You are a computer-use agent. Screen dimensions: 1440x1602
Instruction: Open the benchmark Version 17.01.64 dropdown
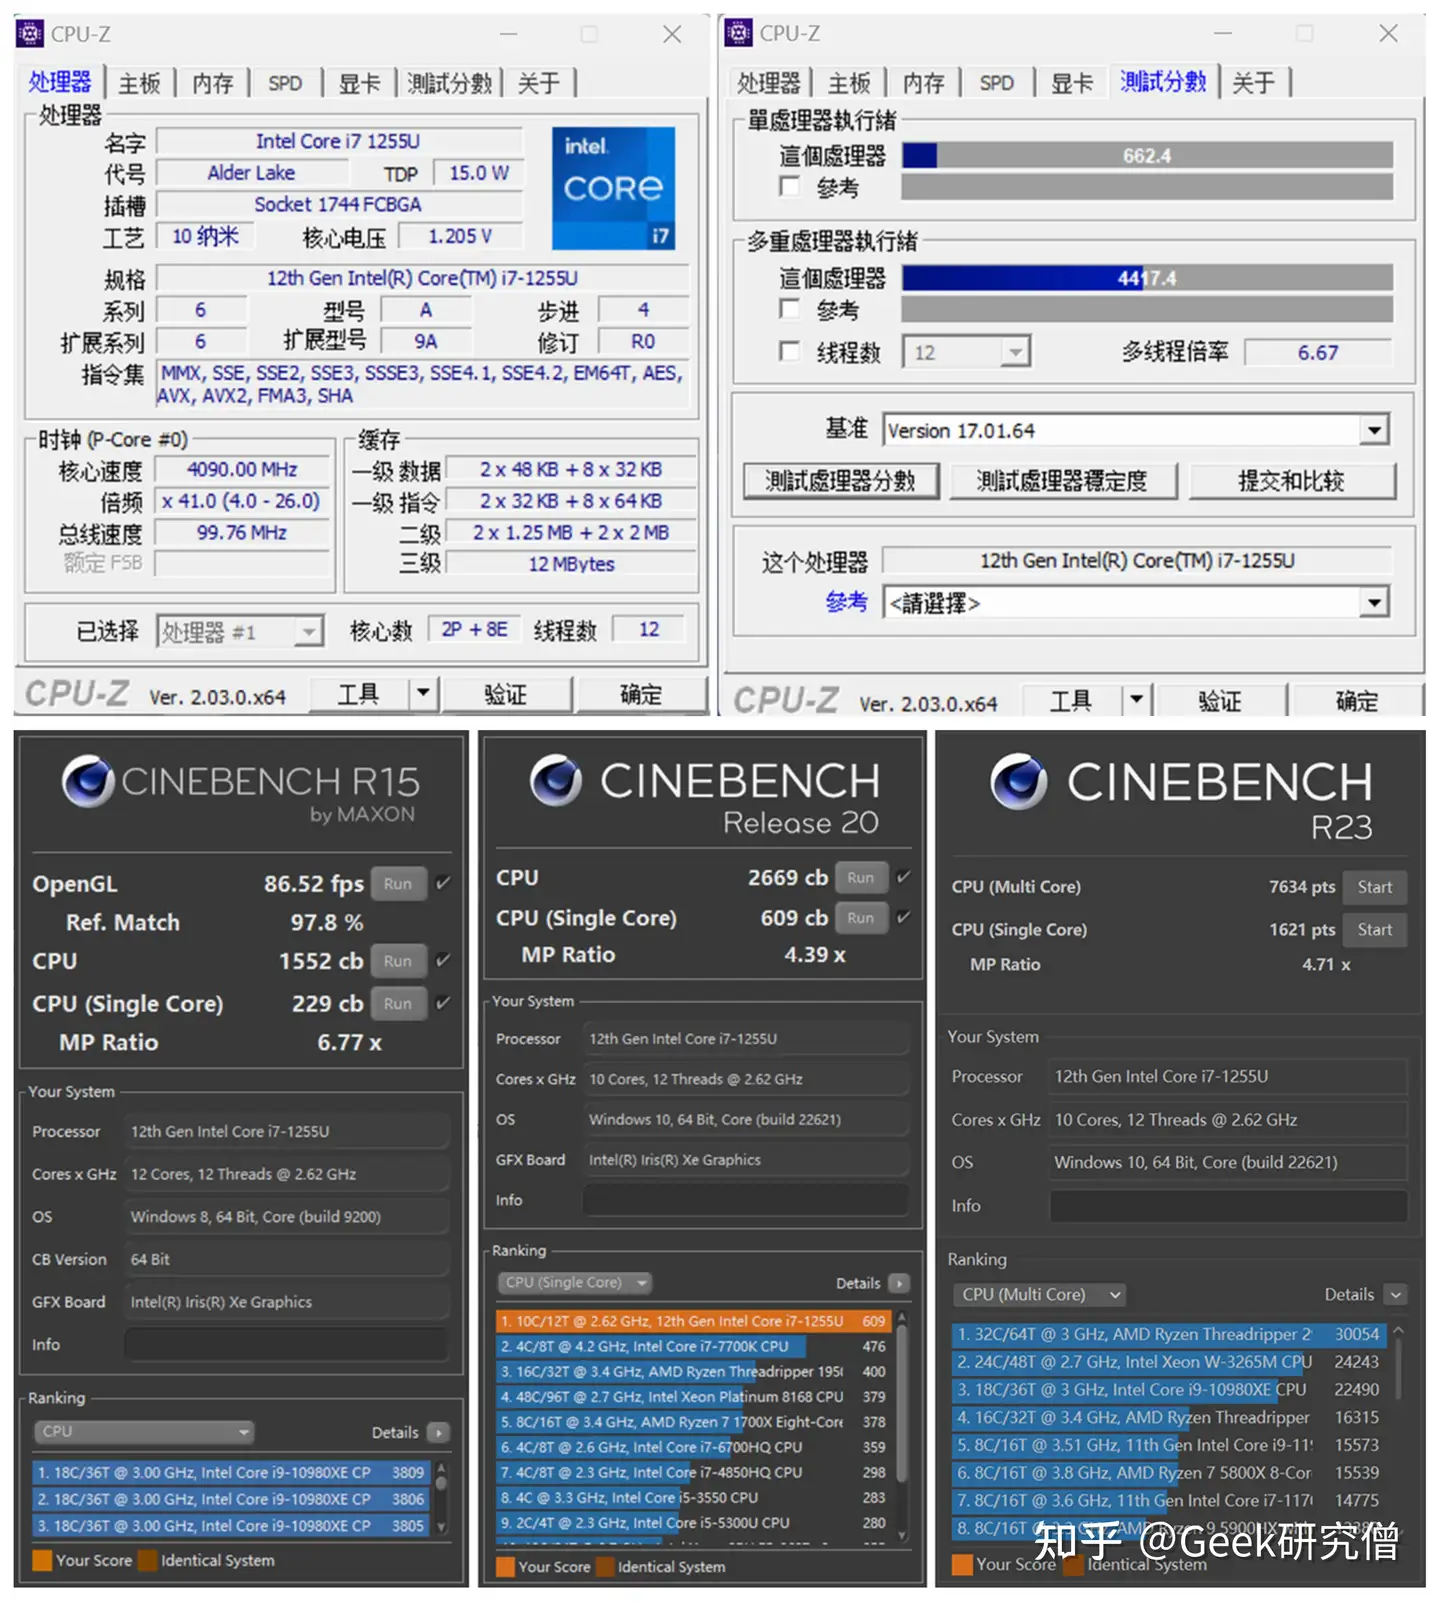coord(1136,431)
